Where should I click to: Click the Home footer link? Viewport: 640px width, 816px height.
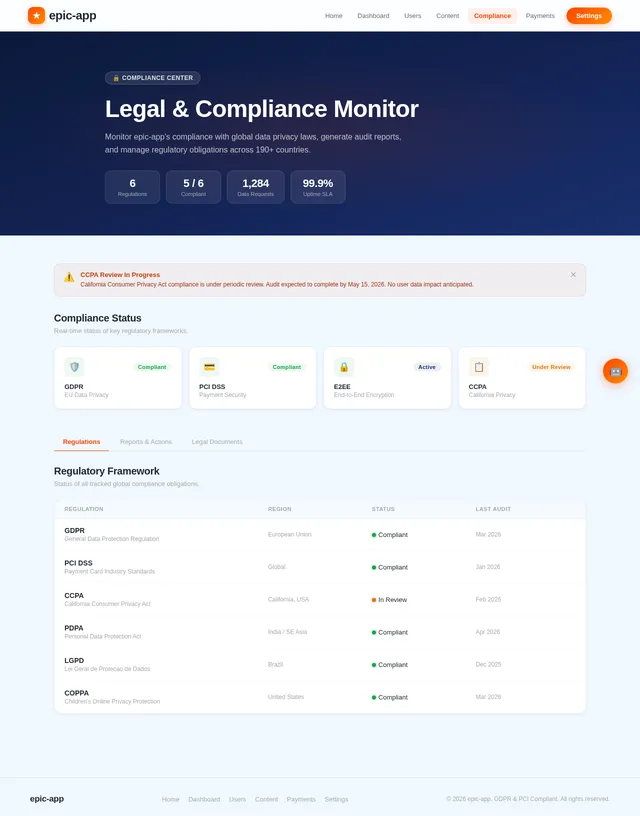170,799
